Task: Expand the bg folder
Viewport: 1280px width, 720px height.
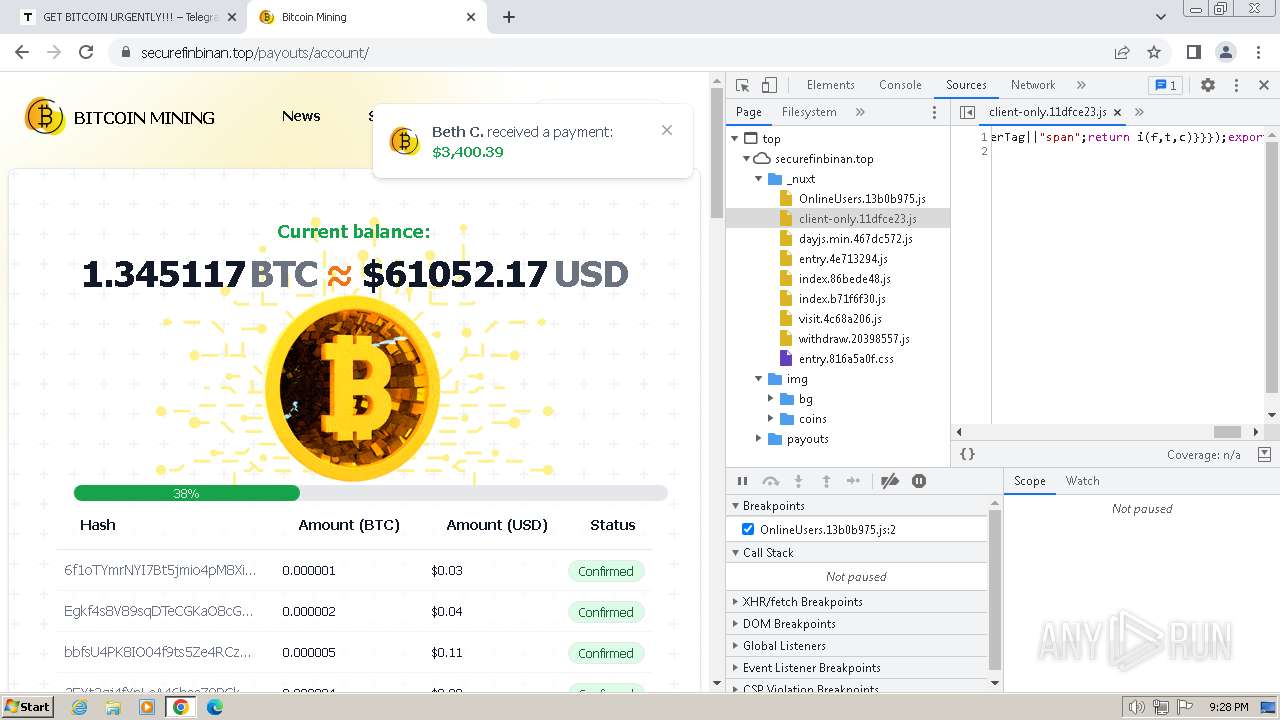Action: click(771, 399)
